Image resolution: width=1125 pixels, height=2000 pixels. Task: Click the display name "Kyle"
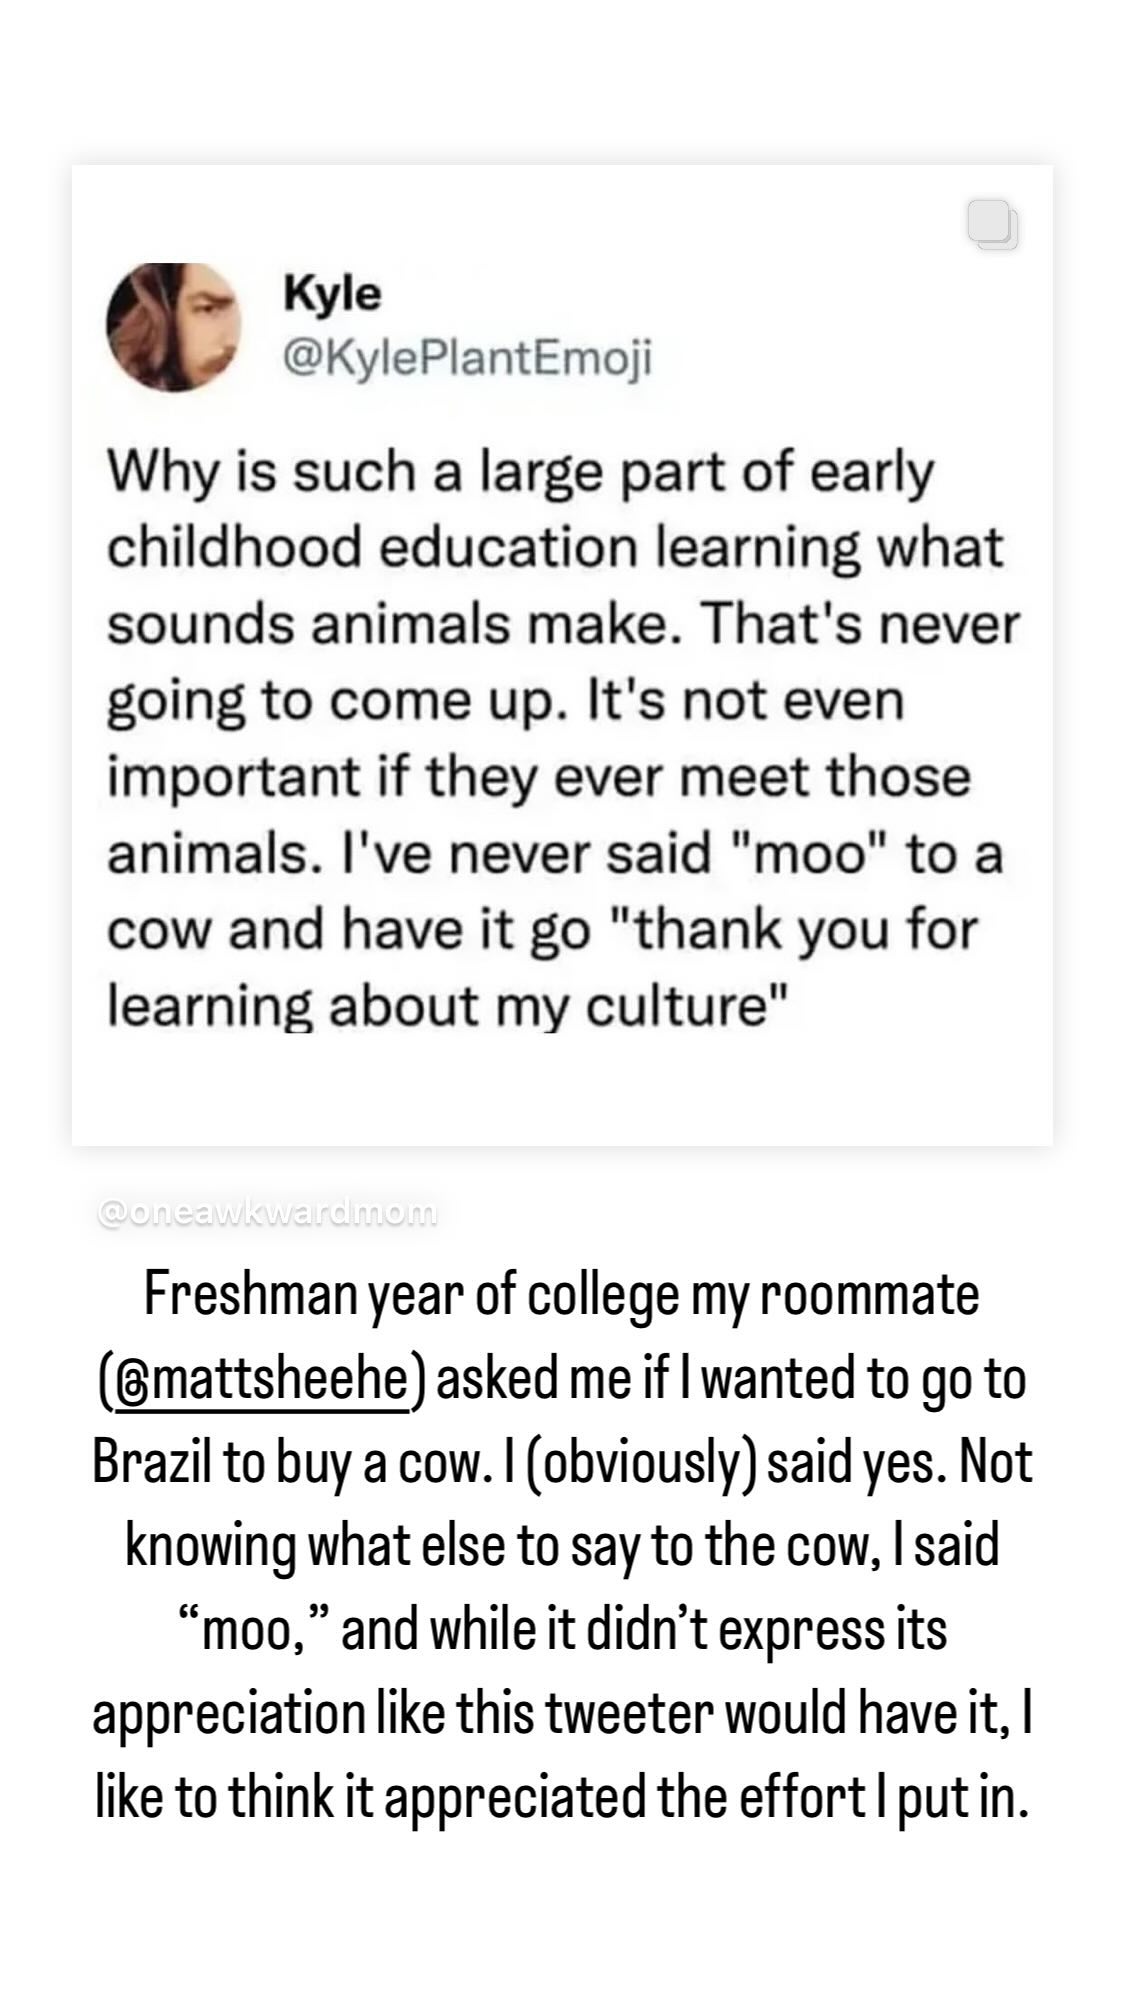tap(333, 294)
